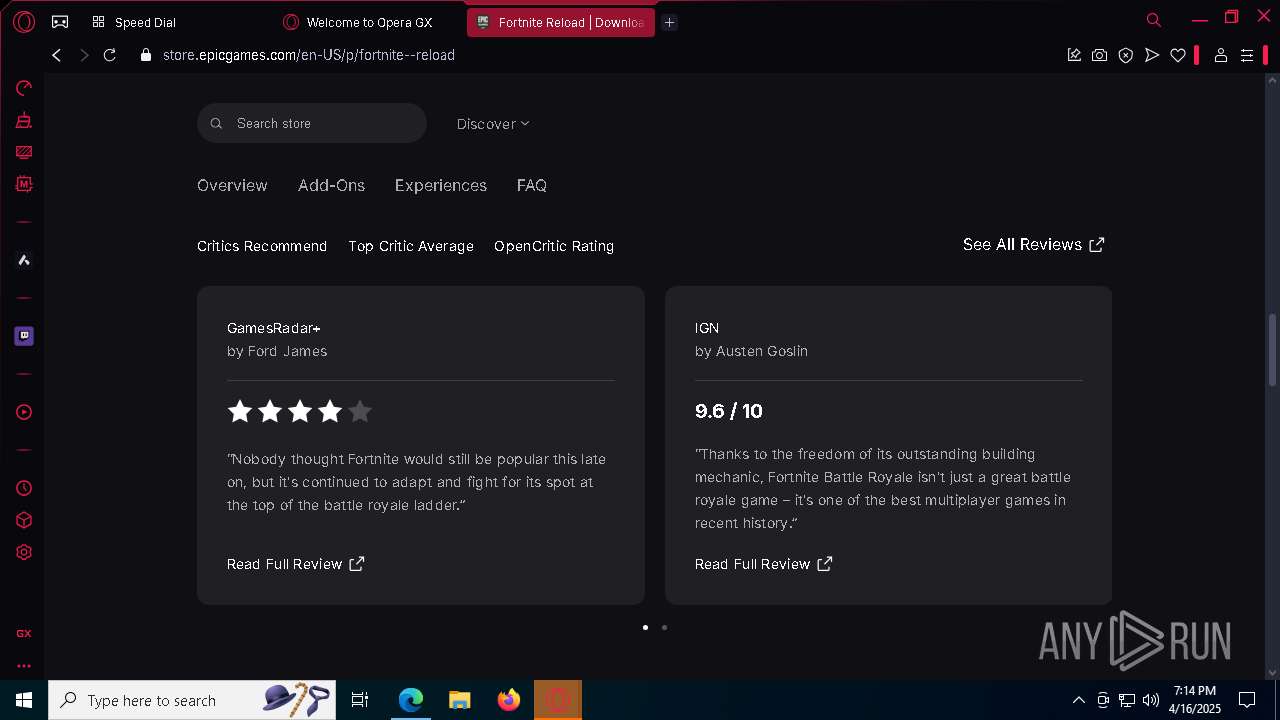Open GX Control speedometer icon in sidebar
This screenshot has width=1280, height=720.
(24, 88)
